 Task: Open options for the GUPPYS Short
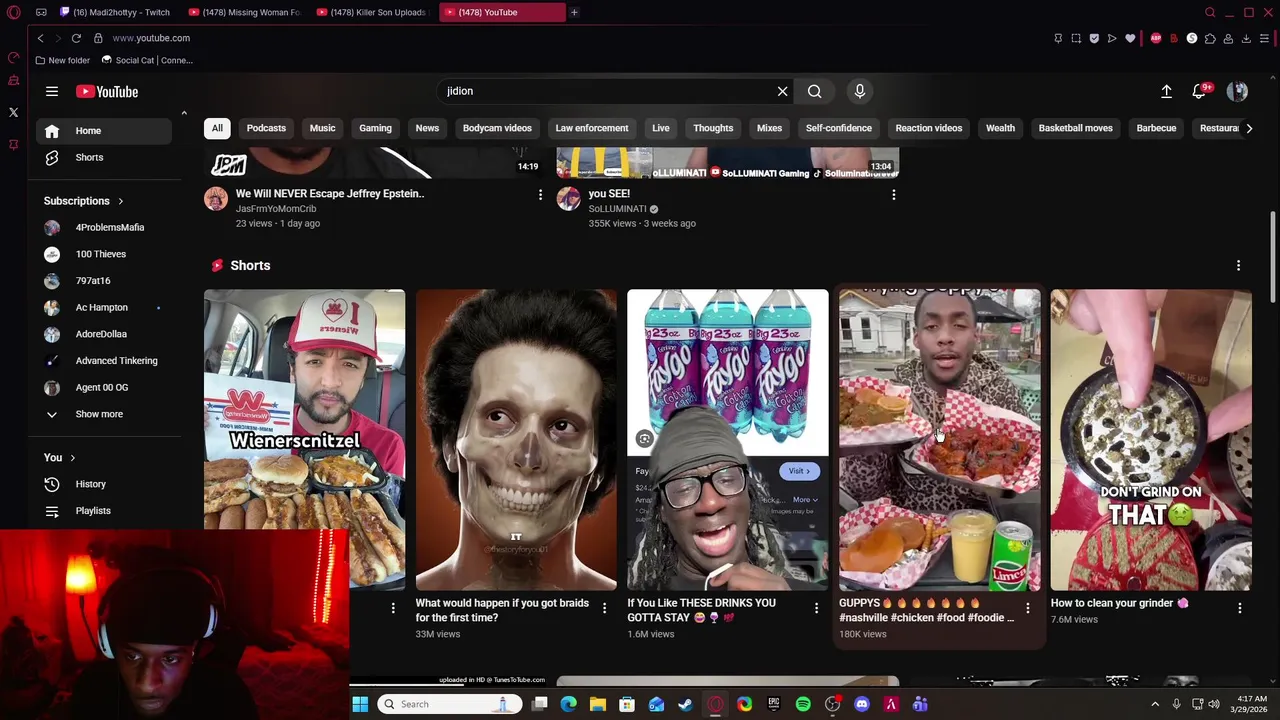(1027, 608)
